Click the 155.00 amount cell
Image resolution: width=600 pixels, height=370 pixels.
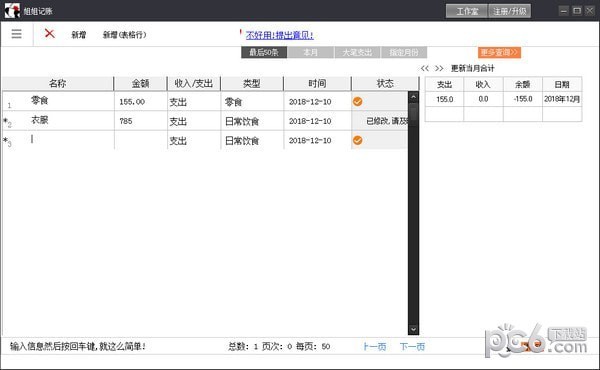coord(140,101)
